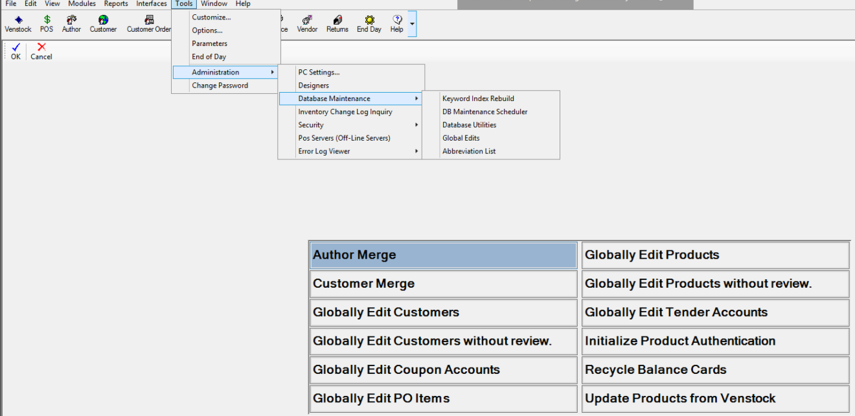Image resolution: width=855 pixels, height=416 pixels.
Task: Choose Update Products from Venstock
Action: click(x=715, y=399)
